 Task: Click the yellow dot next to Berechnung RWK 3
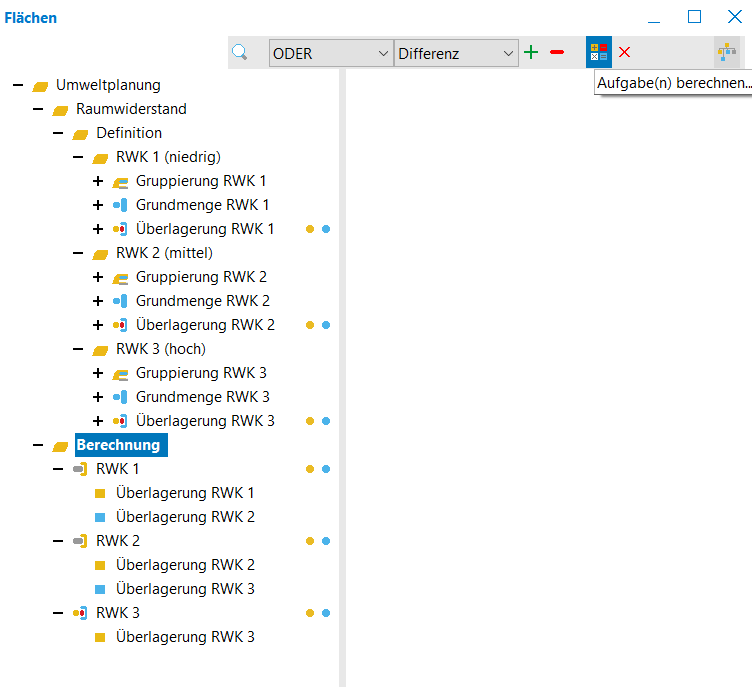(x=310, y=613)
